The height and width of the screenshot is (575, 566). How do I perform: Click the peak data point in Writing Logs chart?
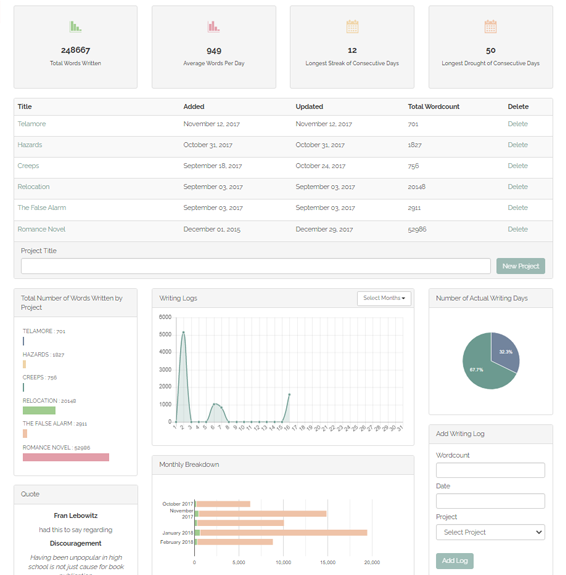[x=183, y=332]
